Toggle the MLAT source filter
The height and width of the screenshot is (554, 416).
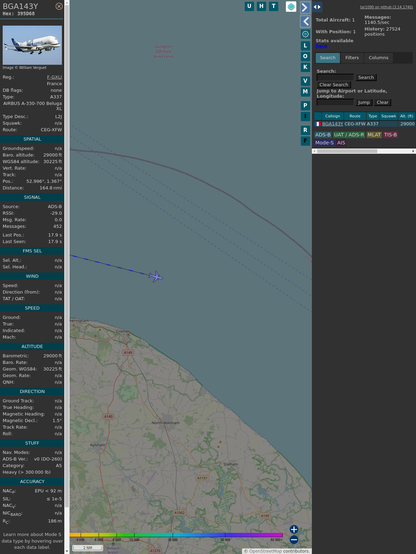pyautogui.click(x=374, y=135)
